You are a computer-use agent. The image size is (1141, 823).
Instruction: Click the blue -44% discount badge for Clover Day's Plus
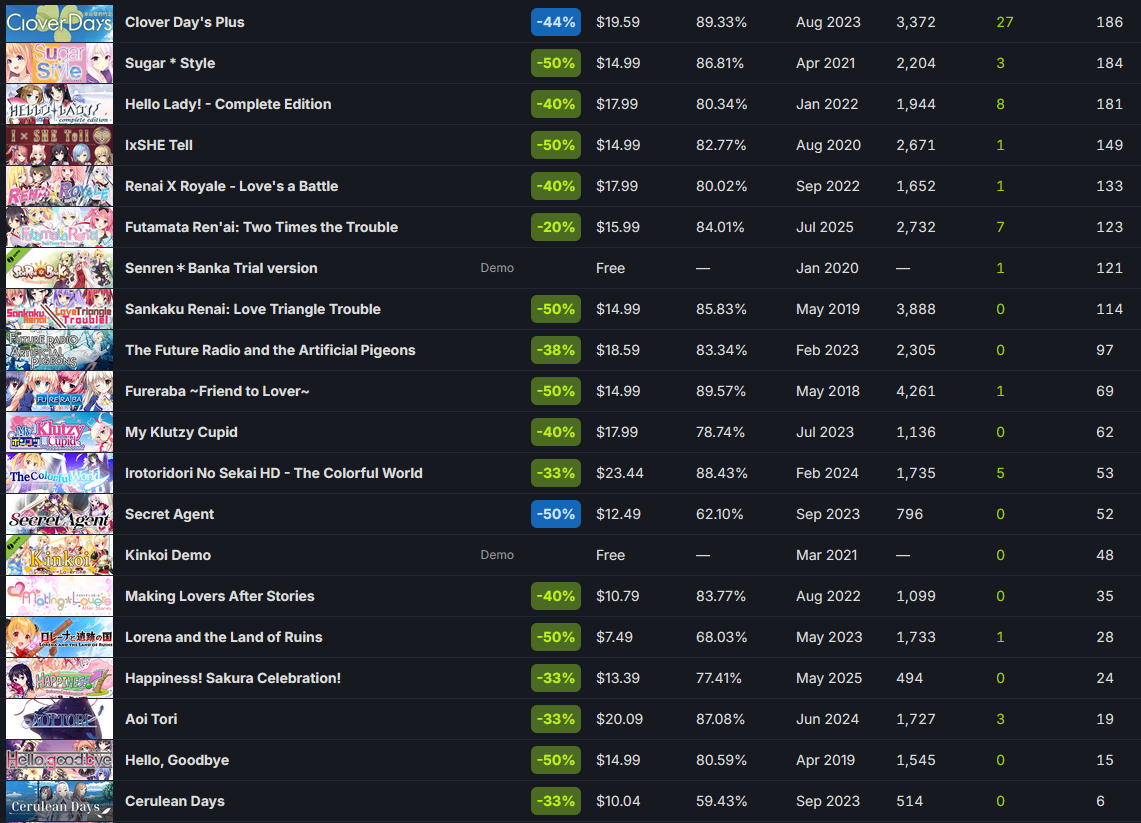(x=556, y=23)
